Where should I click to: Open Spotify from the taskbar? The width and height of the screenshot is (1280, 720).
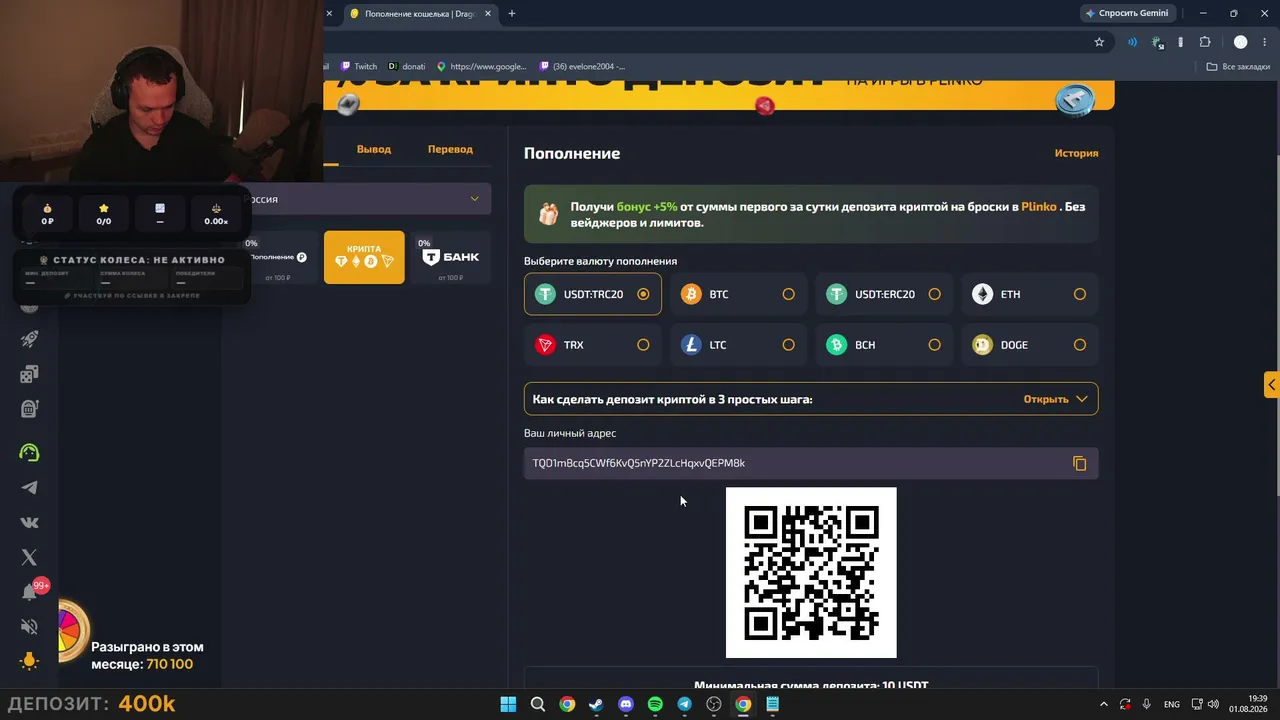655,704
